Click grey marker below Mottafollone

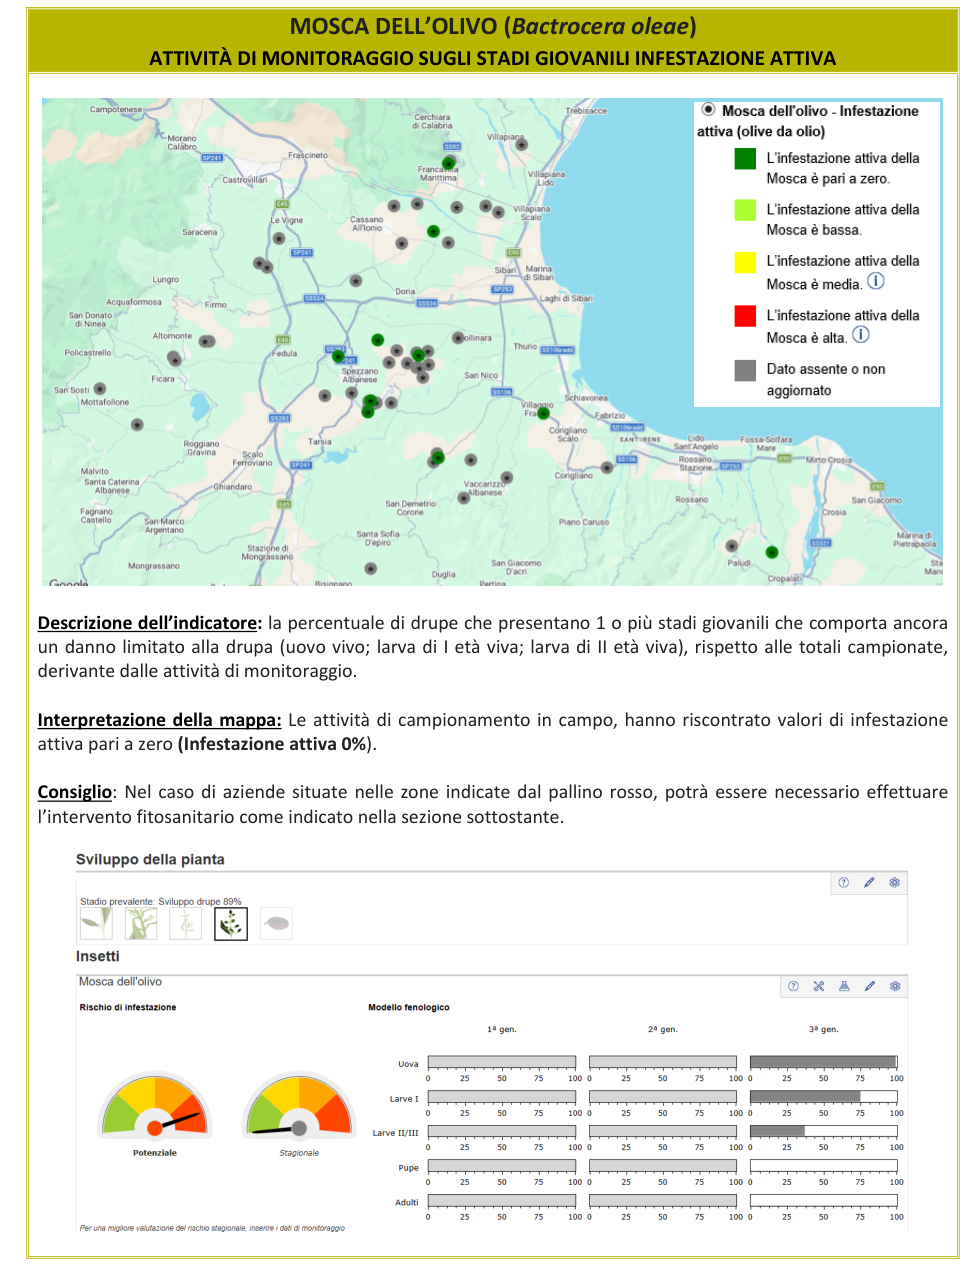pyautogui.click(x=137, y=425)
